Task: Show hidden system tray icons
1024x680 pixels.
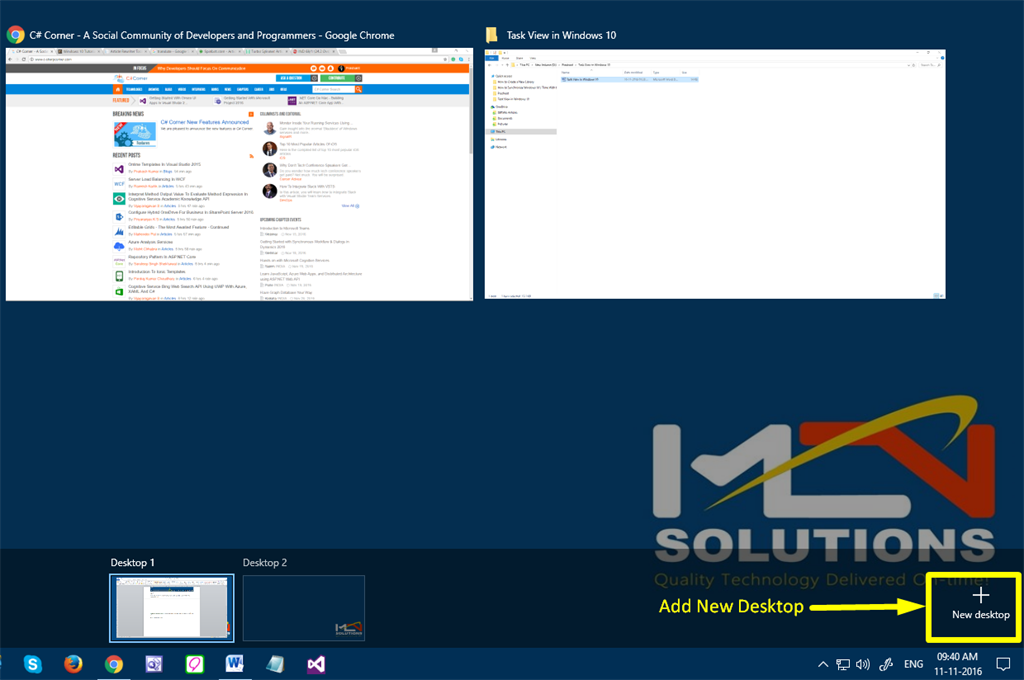Action: 823,664
